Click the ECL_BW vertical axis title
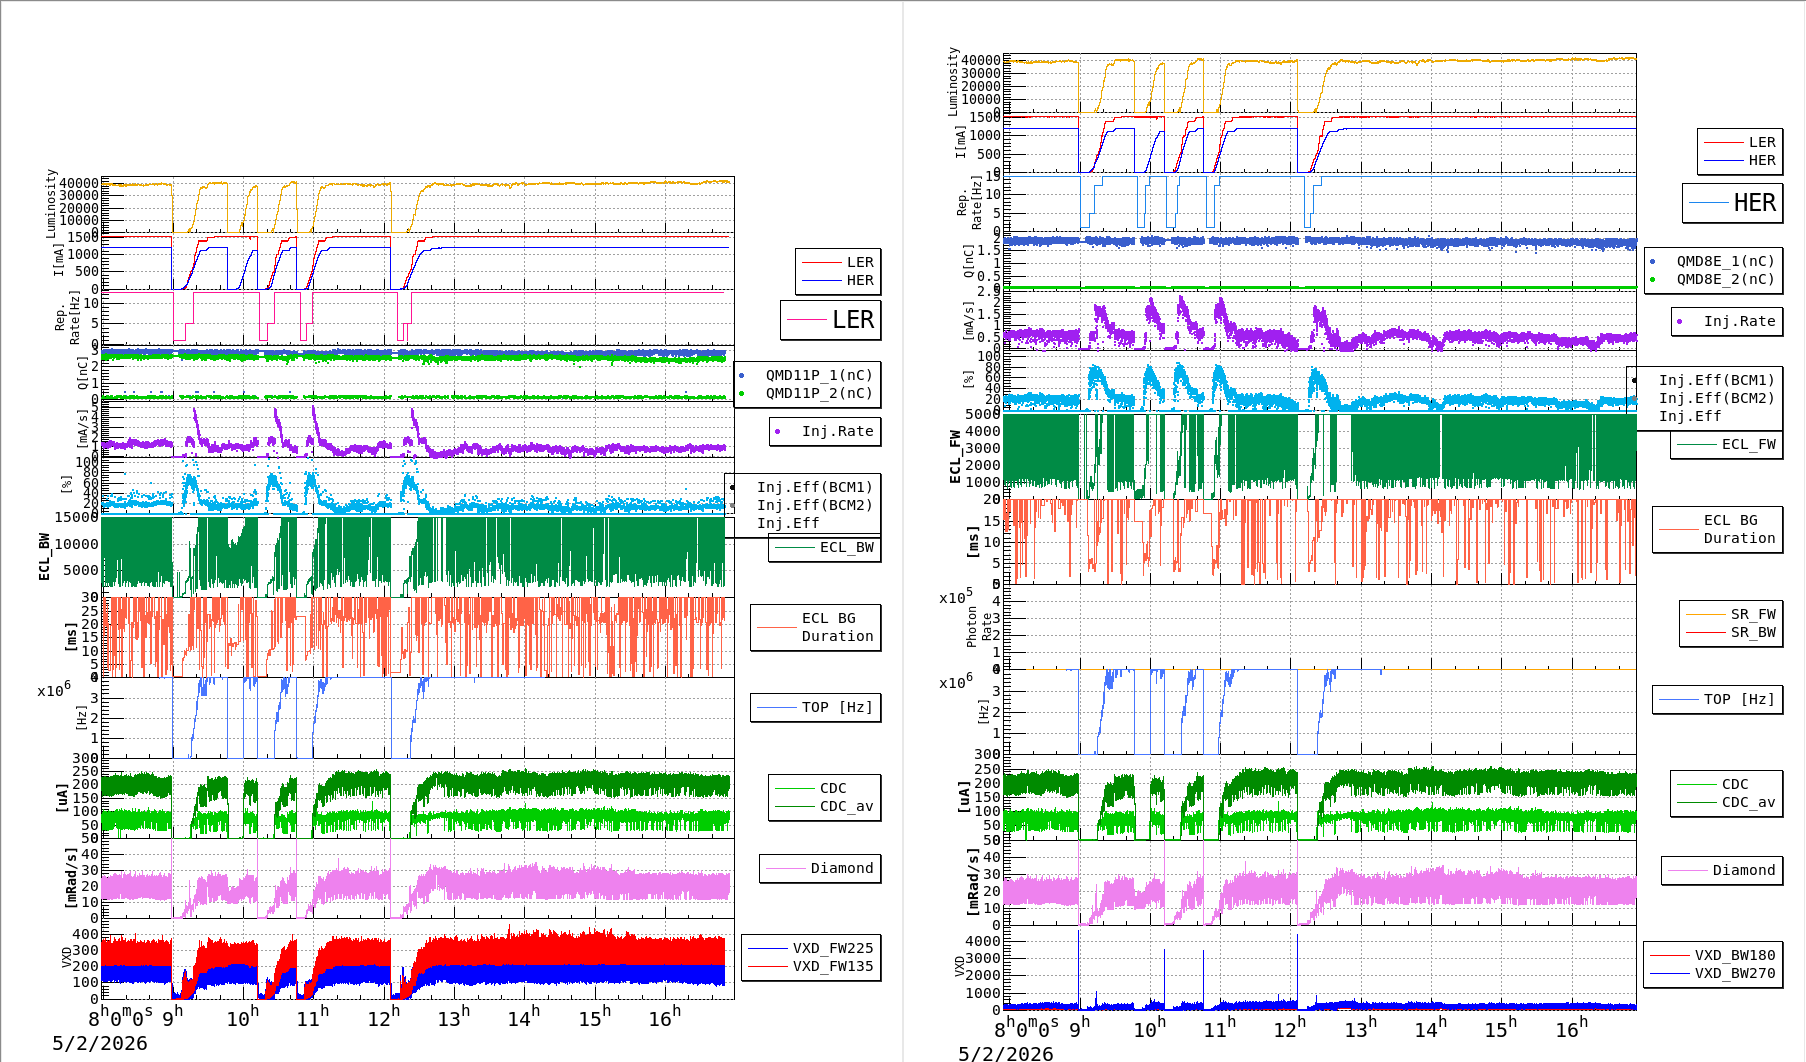Viewport: 1806px width, 1062px height. click(x=44, y=556)
